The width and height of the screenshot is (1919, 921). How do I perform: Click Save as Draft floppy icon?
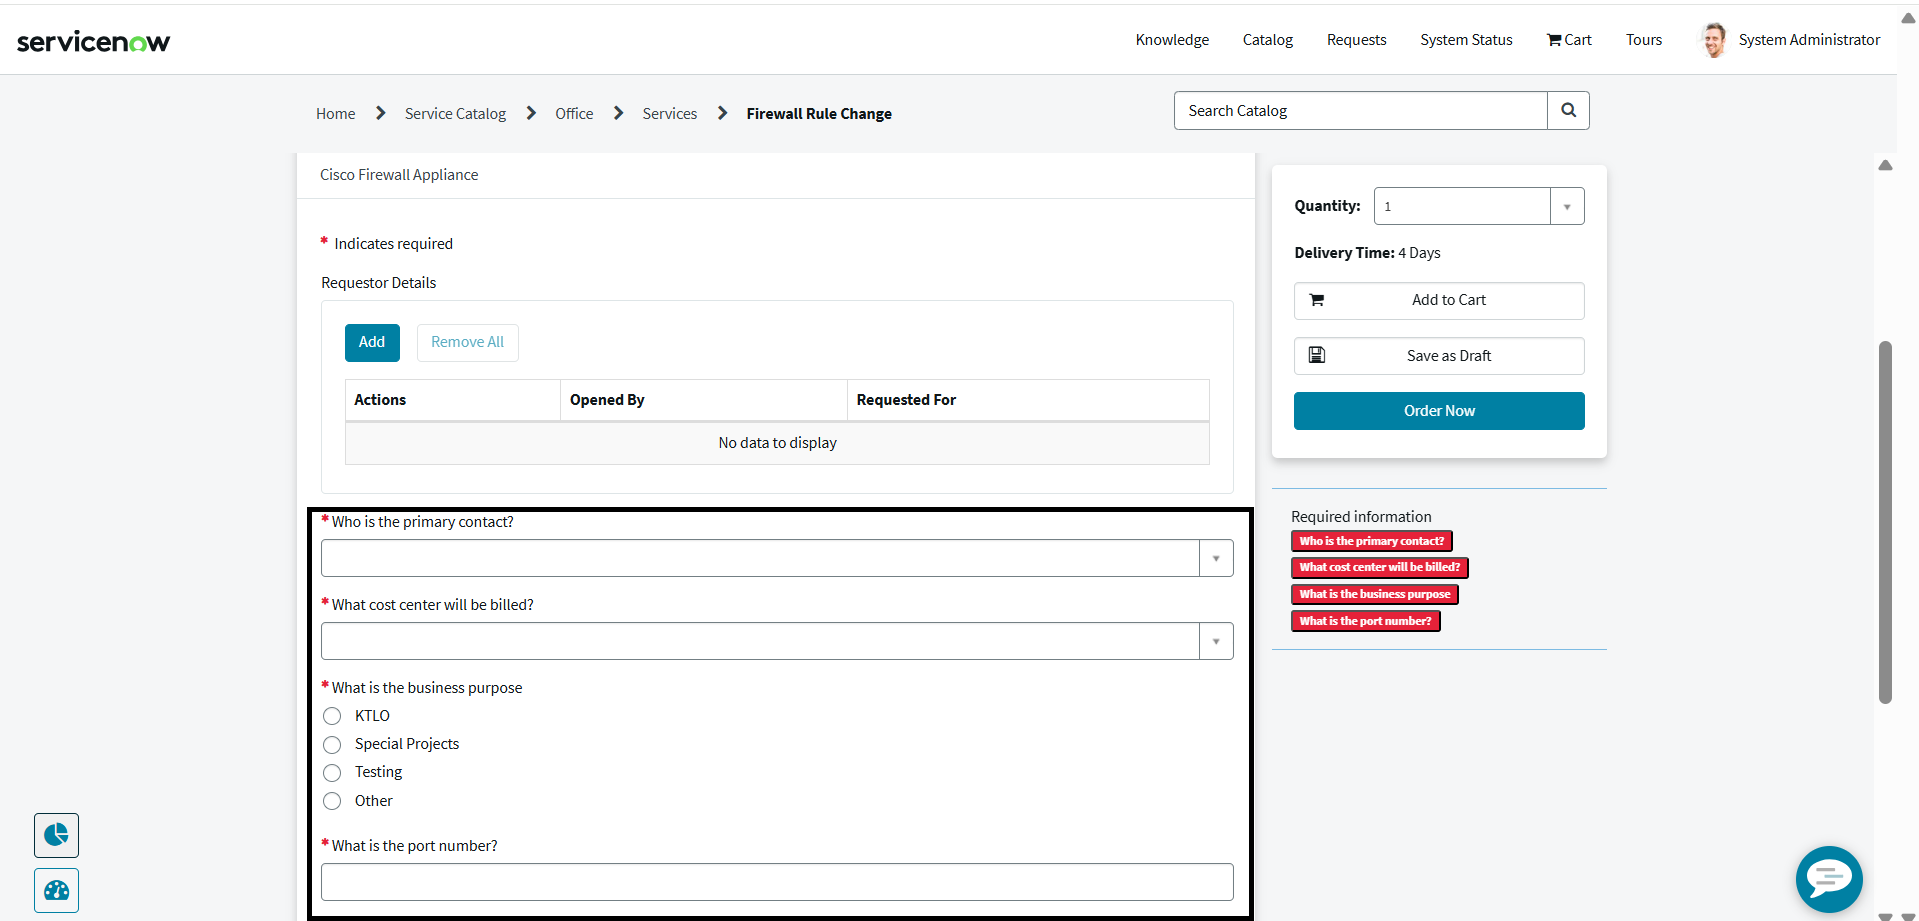[x=1317, y=355]
